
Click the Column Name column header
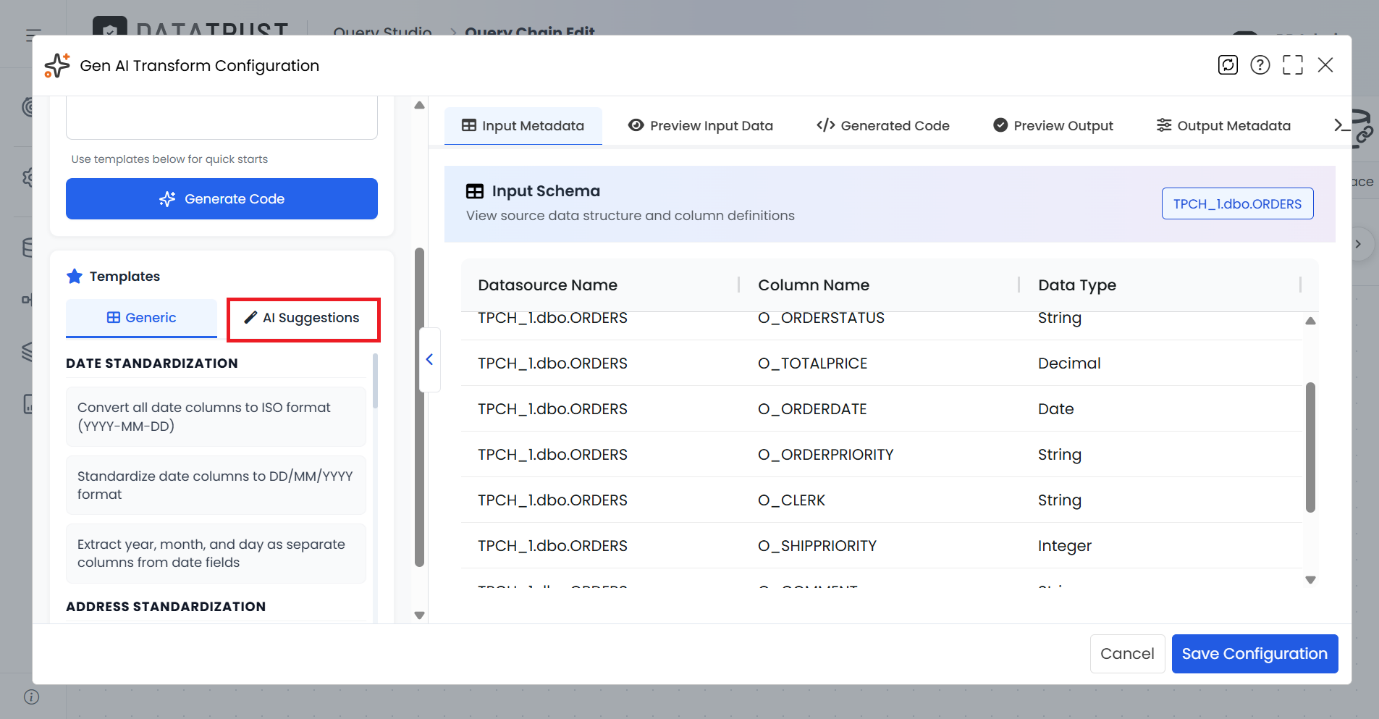814,285
